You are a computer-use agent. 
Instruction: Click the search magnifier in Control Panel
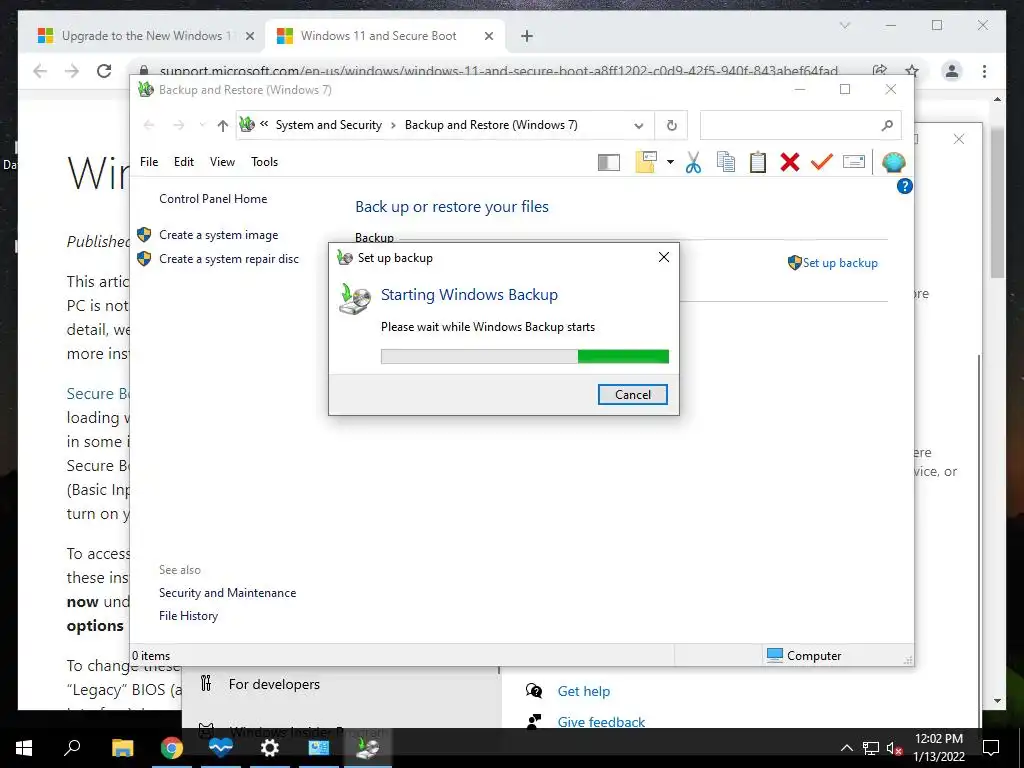887,125
